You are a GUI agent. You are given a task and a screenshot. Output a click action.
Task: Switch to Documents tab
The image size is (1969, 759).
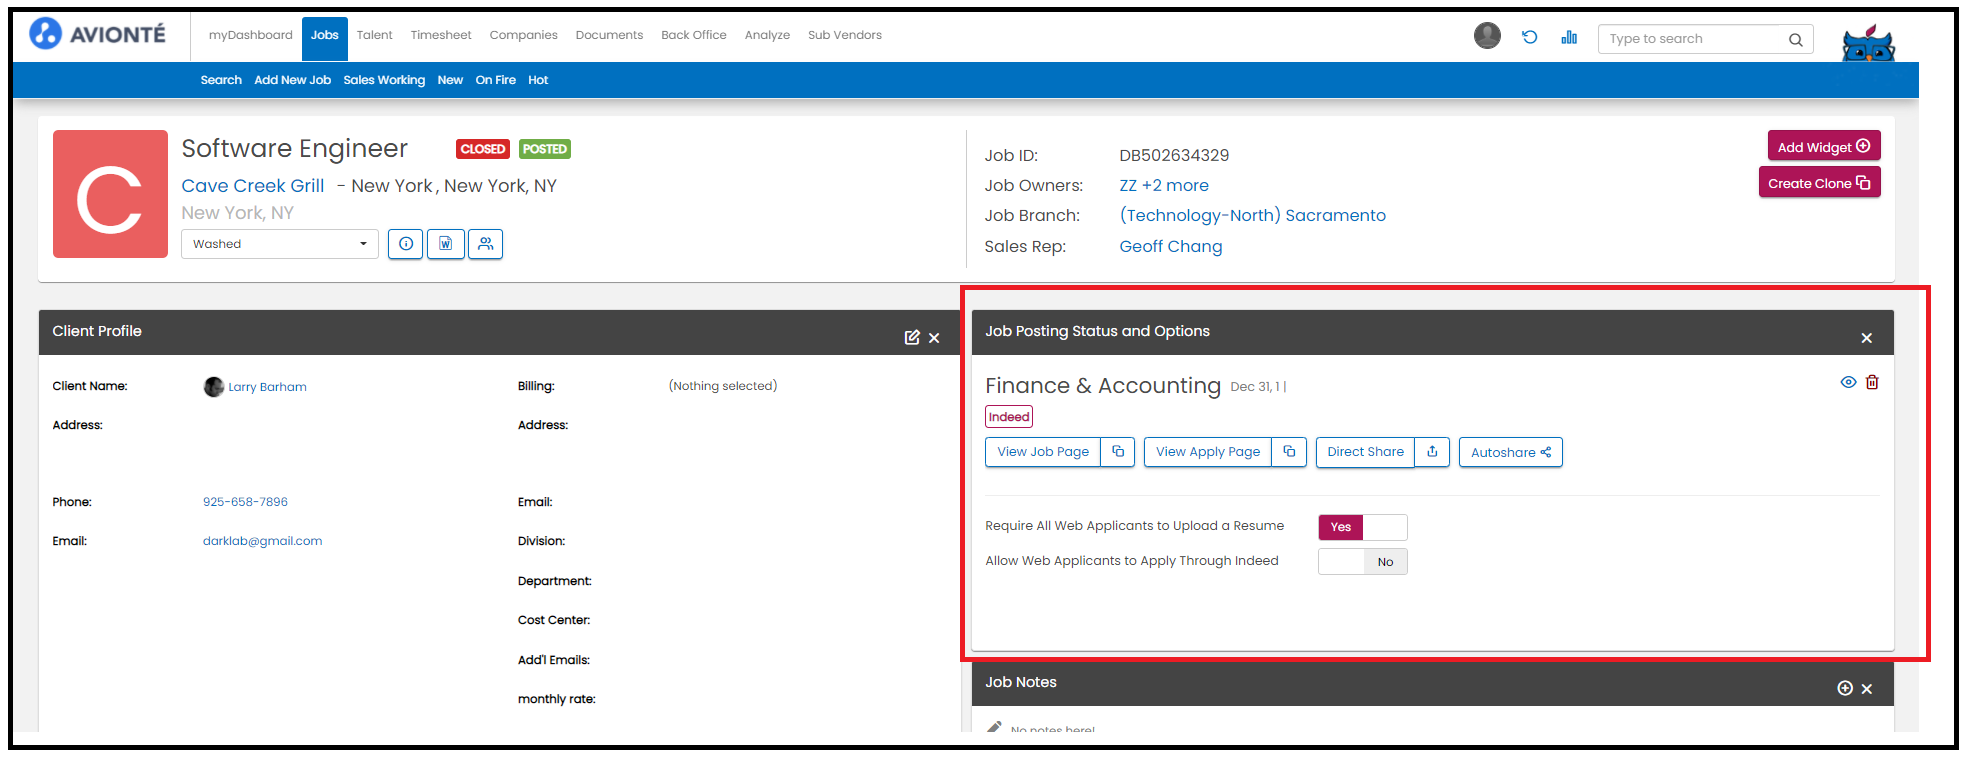click(609, 35)
